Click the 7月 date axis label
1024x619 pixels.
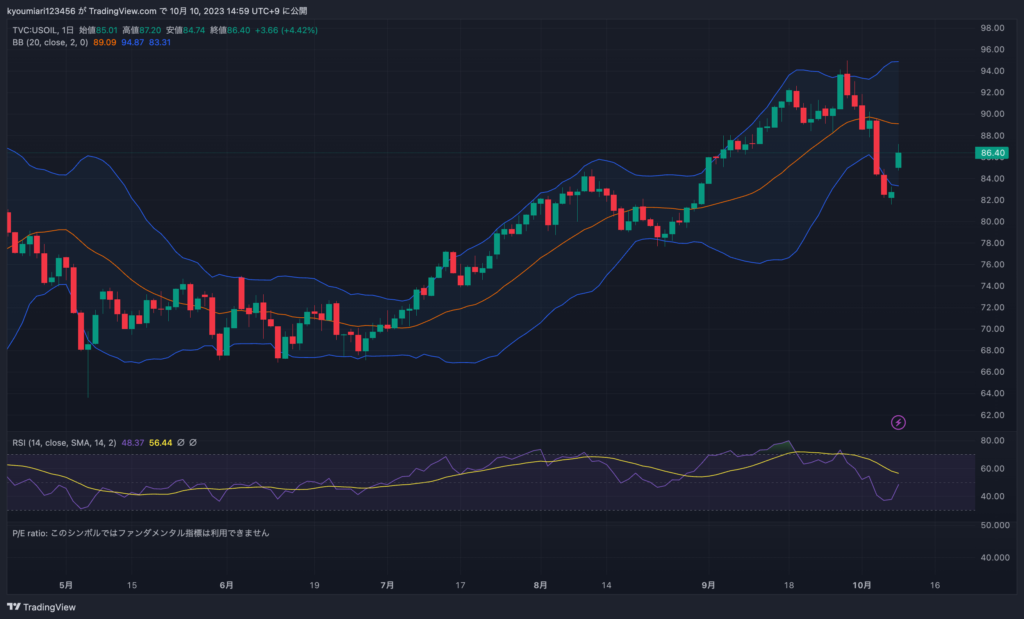click(387, 585)
